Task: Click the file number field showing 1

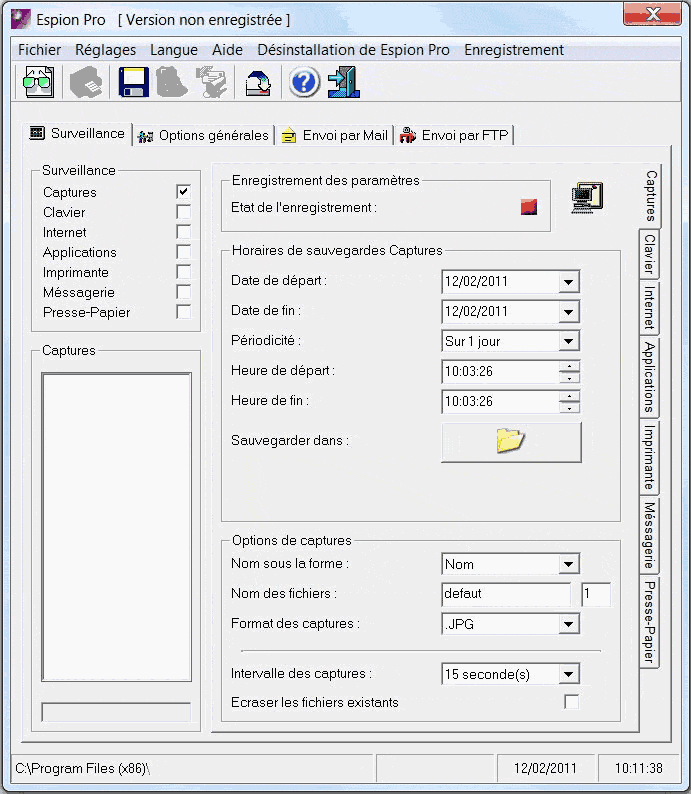Action: tap(596, 593)
